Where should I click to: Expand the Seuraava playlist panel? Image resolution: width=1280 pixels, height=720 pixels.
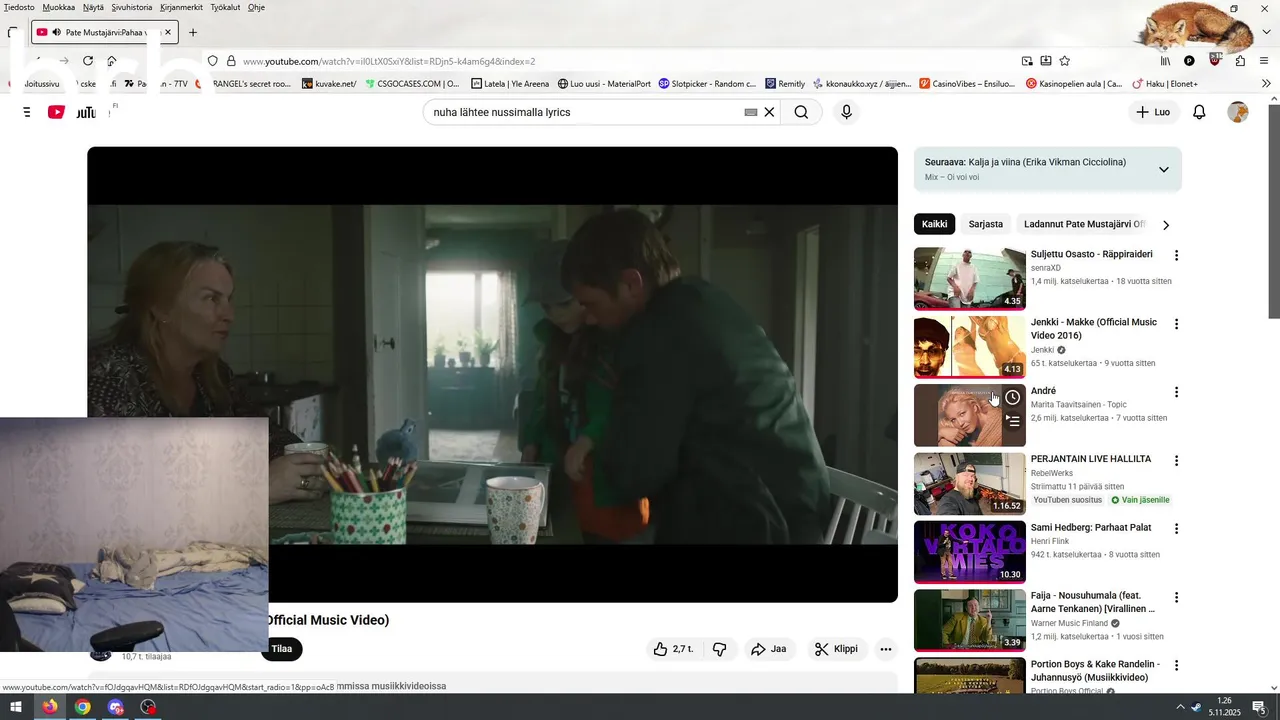pyautogui.click(x=1163, y=169)
